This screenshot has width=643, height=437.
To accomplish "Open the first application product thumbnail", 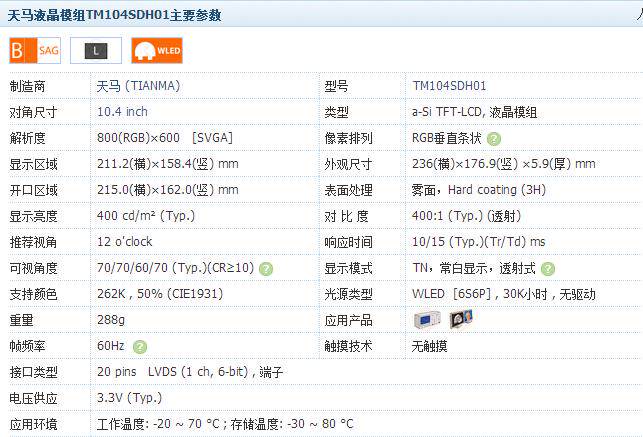I will [427, 319].
